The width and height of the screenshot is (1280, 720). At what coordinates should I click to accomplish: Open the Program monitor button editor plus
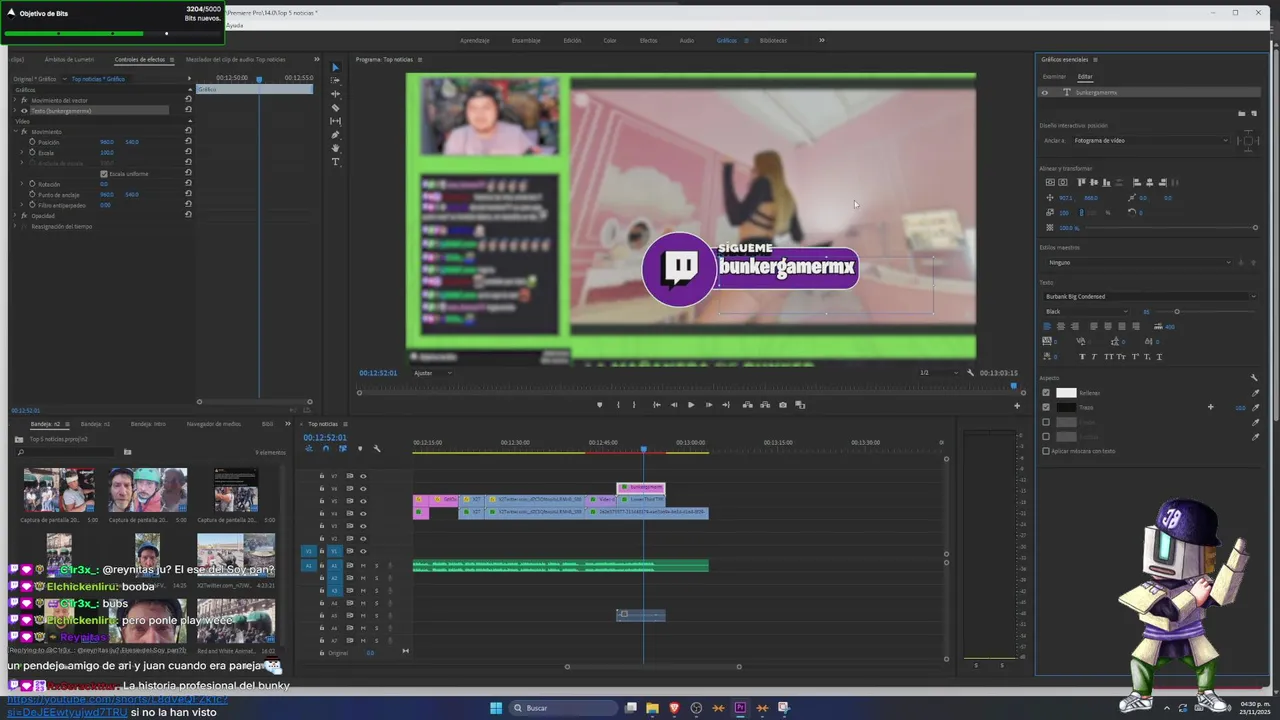[1017, 405]
